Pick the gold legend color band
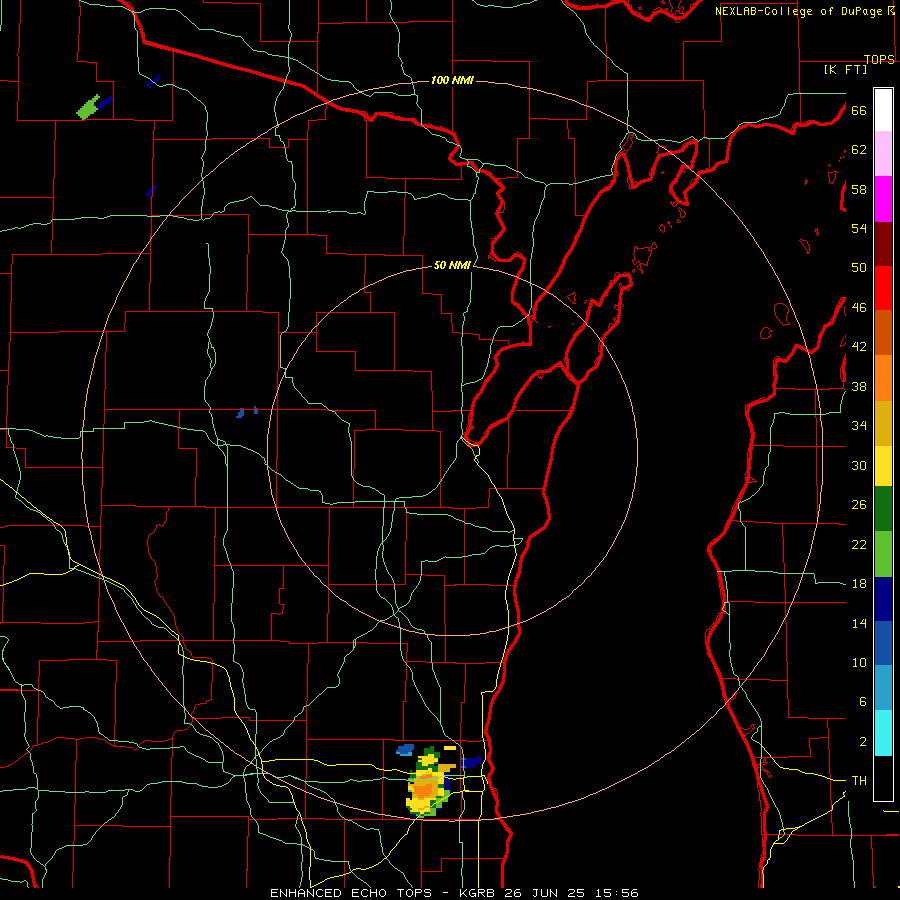 (883, 423)
